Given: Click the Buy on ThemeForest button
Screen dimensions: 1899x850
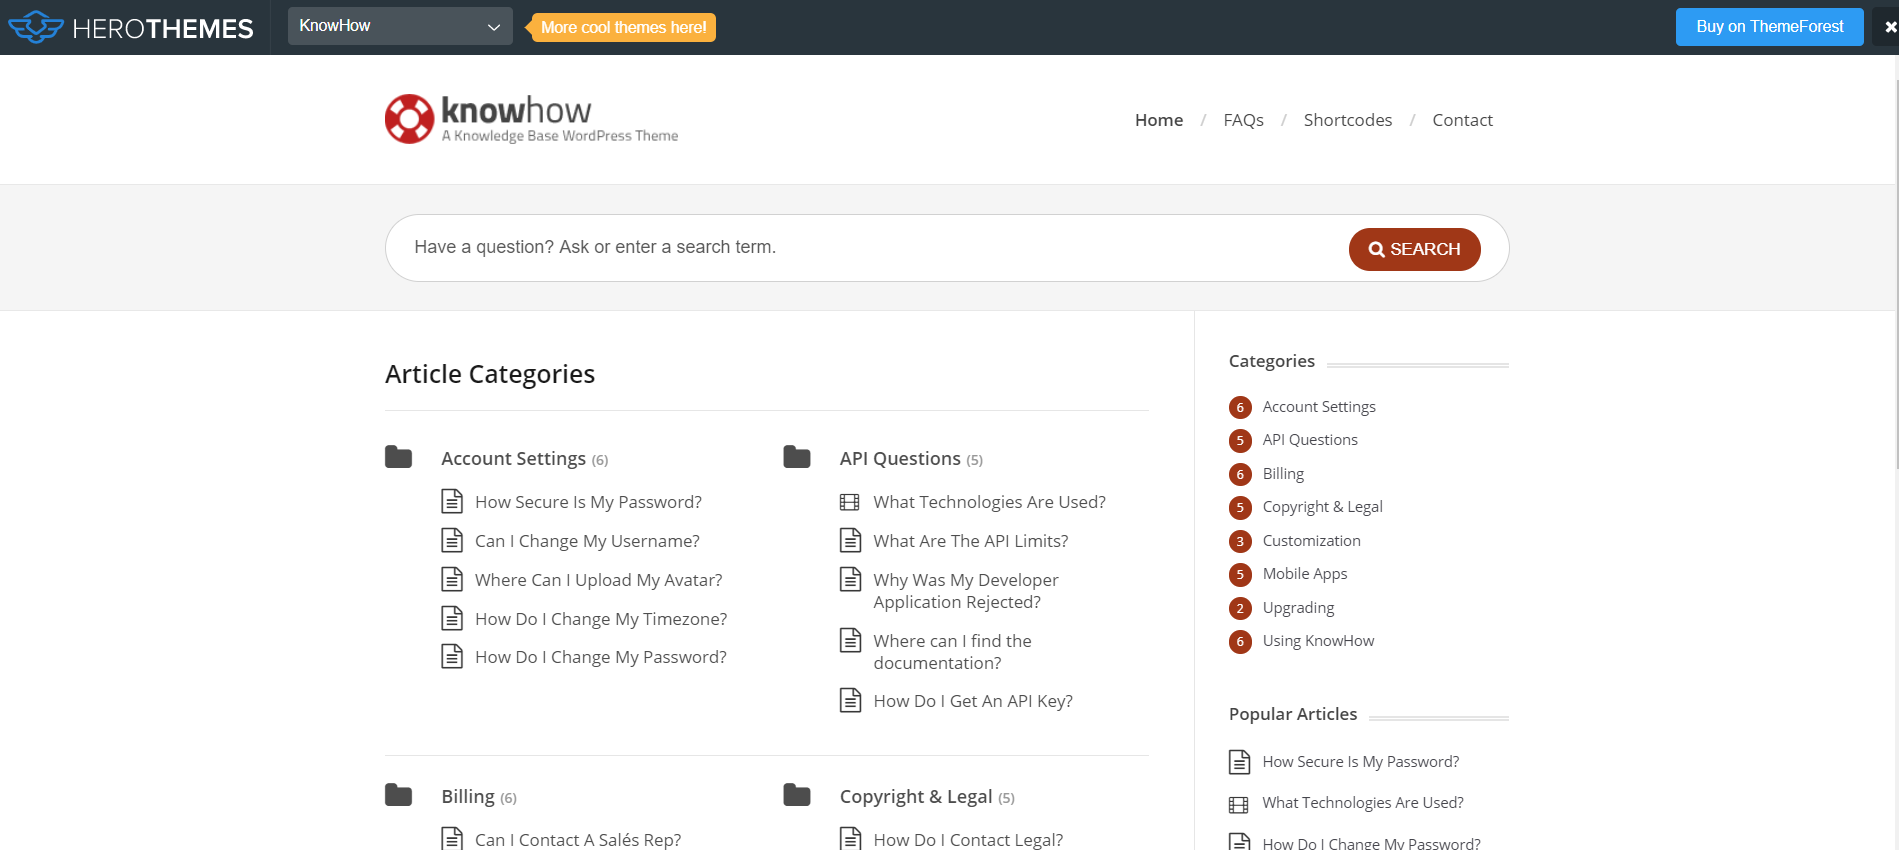Looking at the screenshot, I should pos(1769,27).
